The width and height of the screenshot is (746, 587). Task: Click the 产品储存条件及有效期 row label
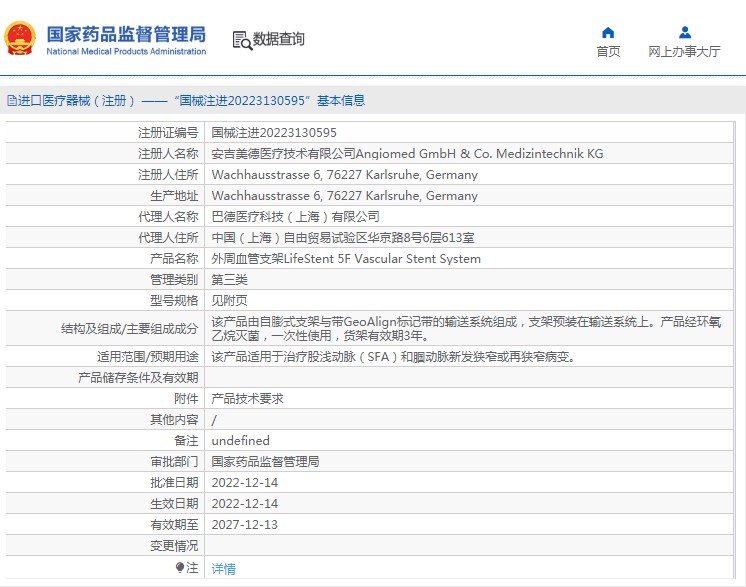(138, 378)
